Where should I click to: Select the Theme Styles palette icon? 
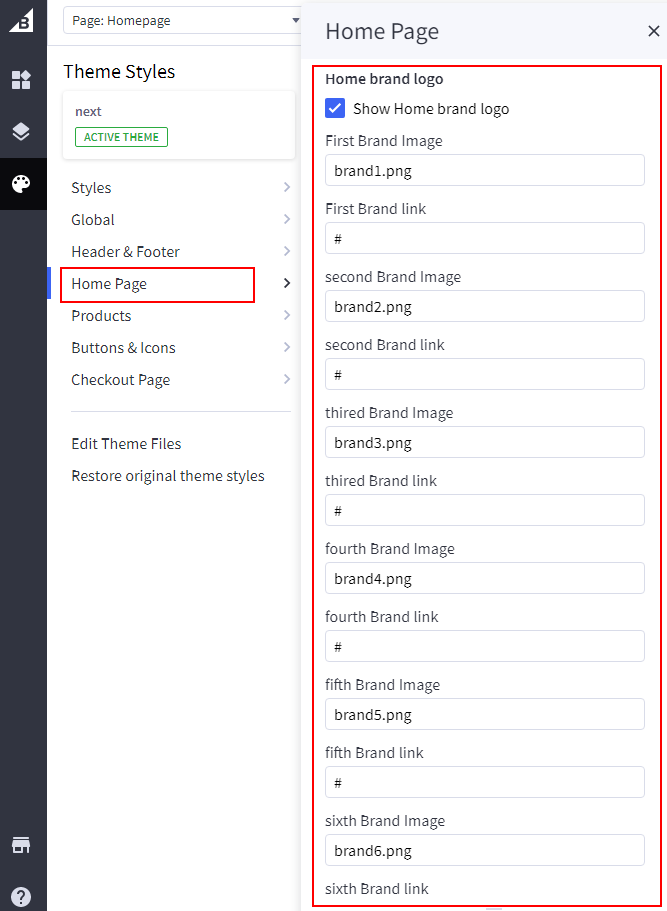coord(22,184)
